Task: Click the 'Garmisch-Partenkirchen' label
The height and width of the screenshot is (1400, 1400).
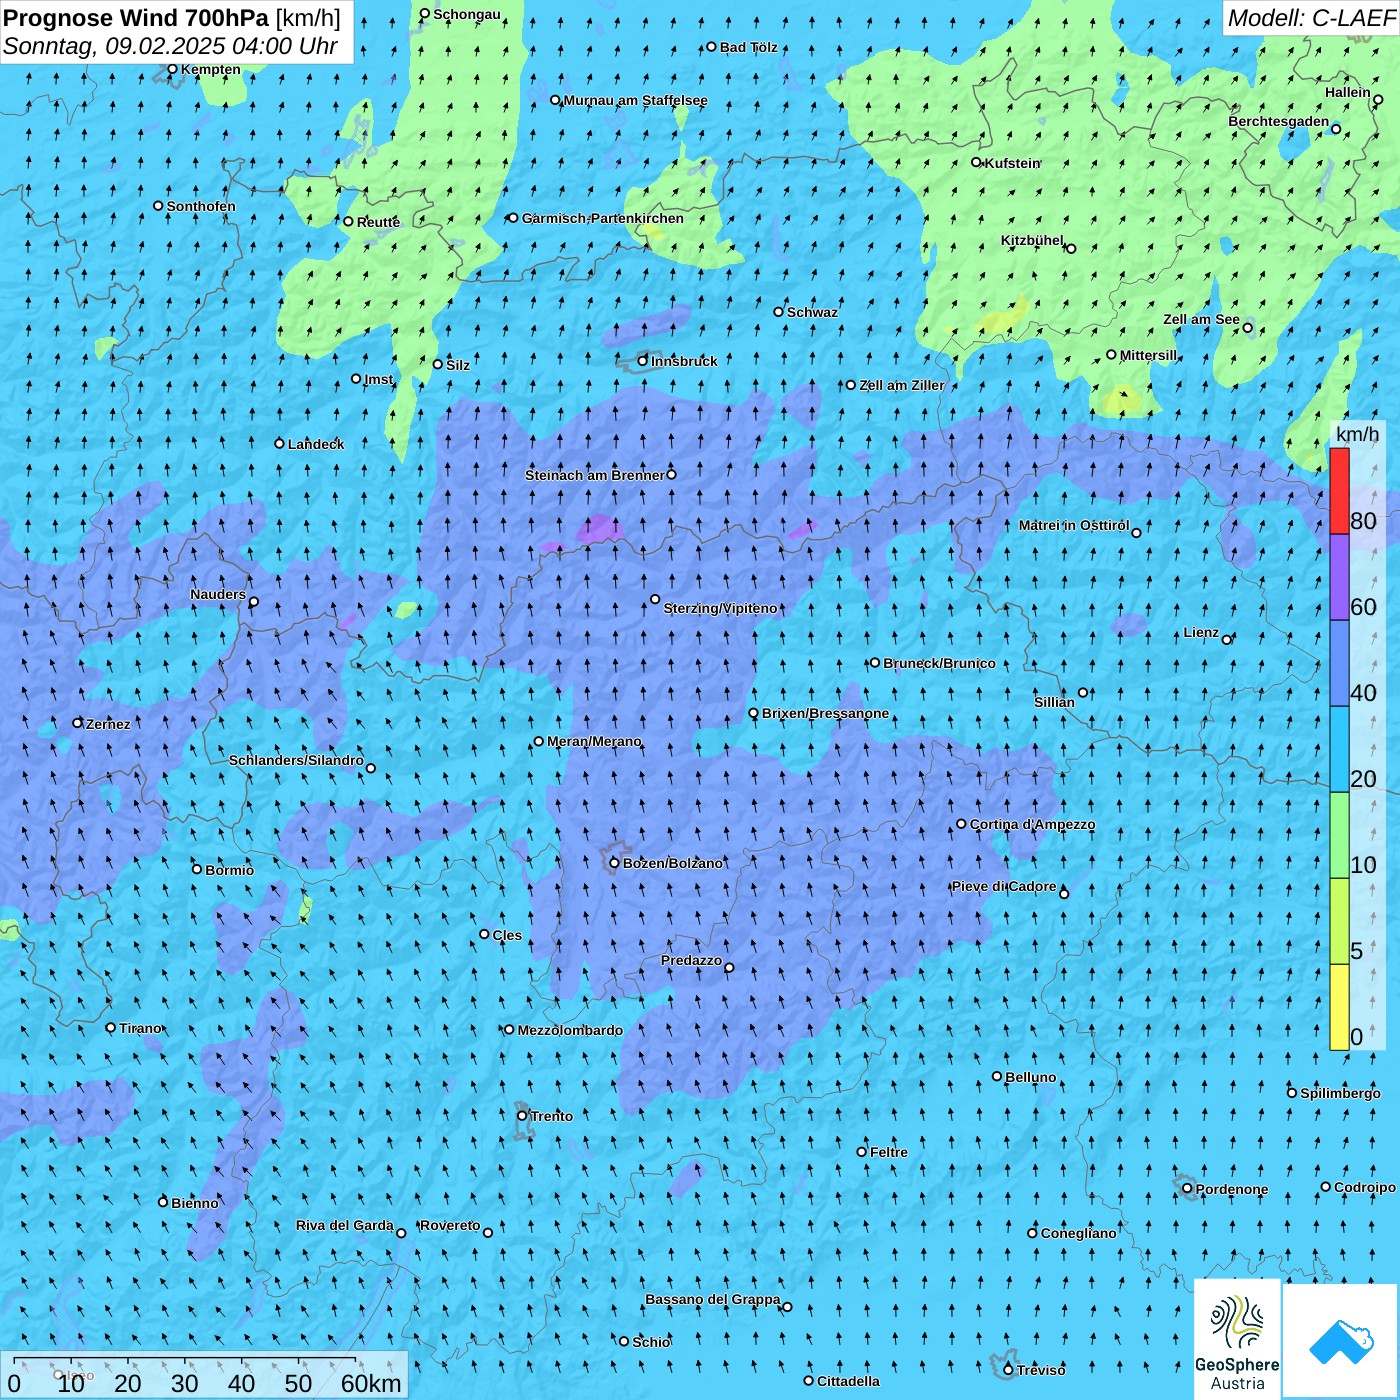Action: [x=603, y=218]
